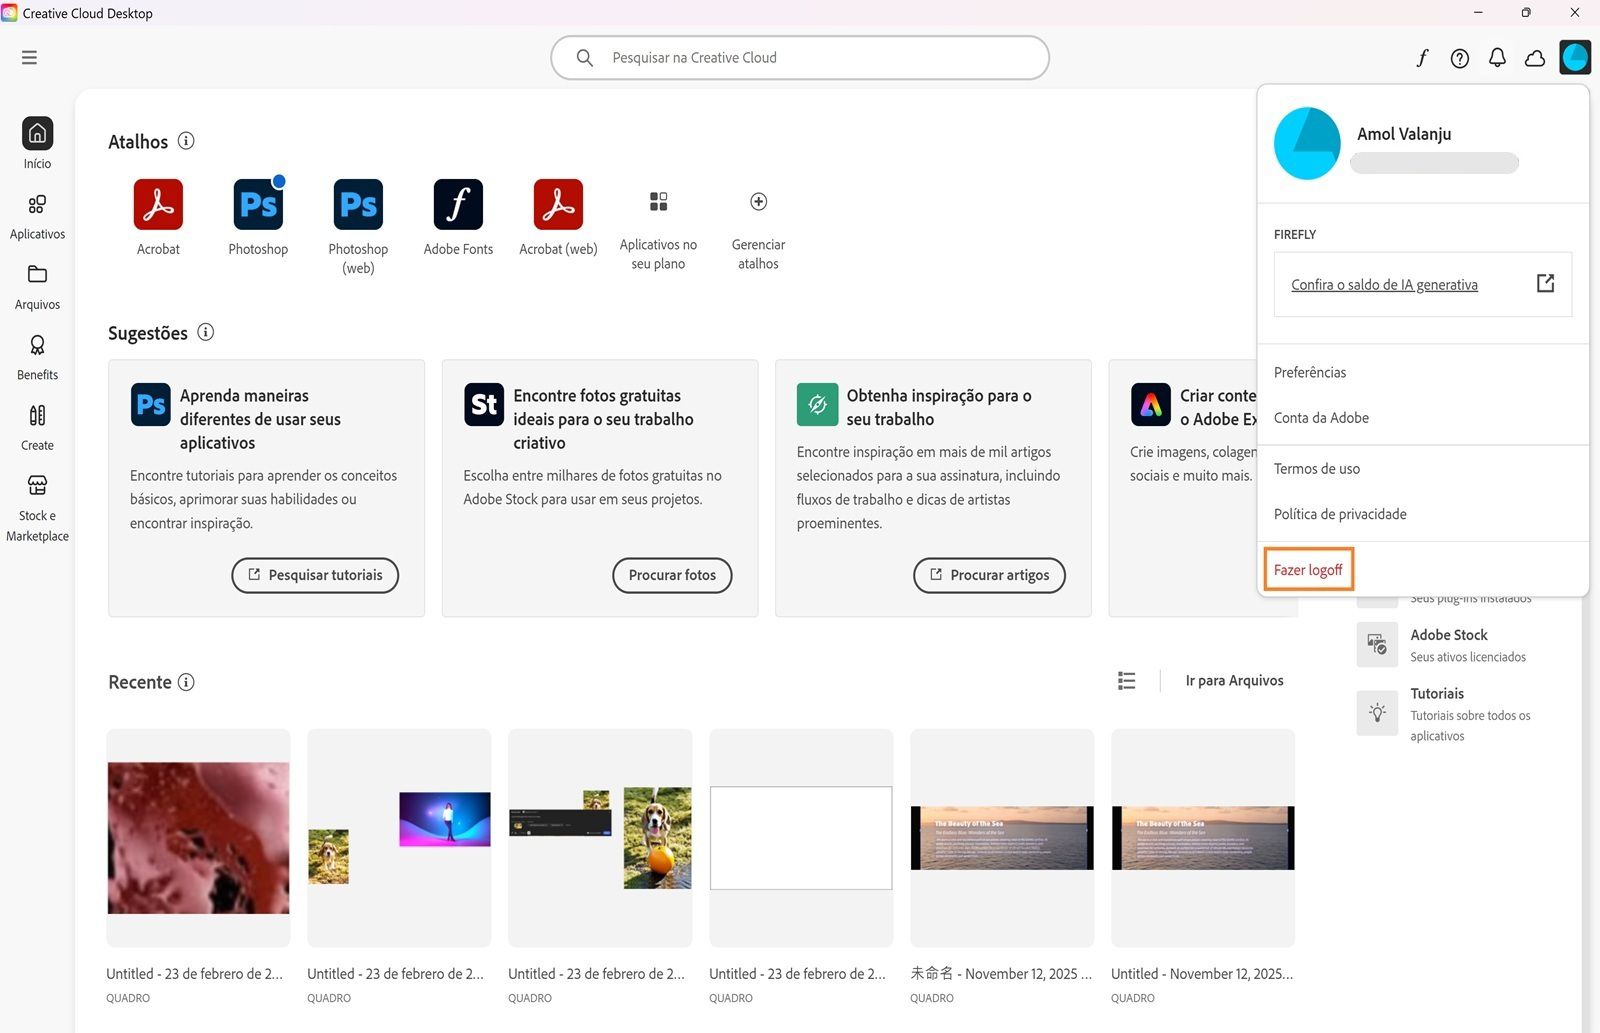Click the Encontre fotos gratuitas card title
1600x1033 pixels.
click(603, 419)
